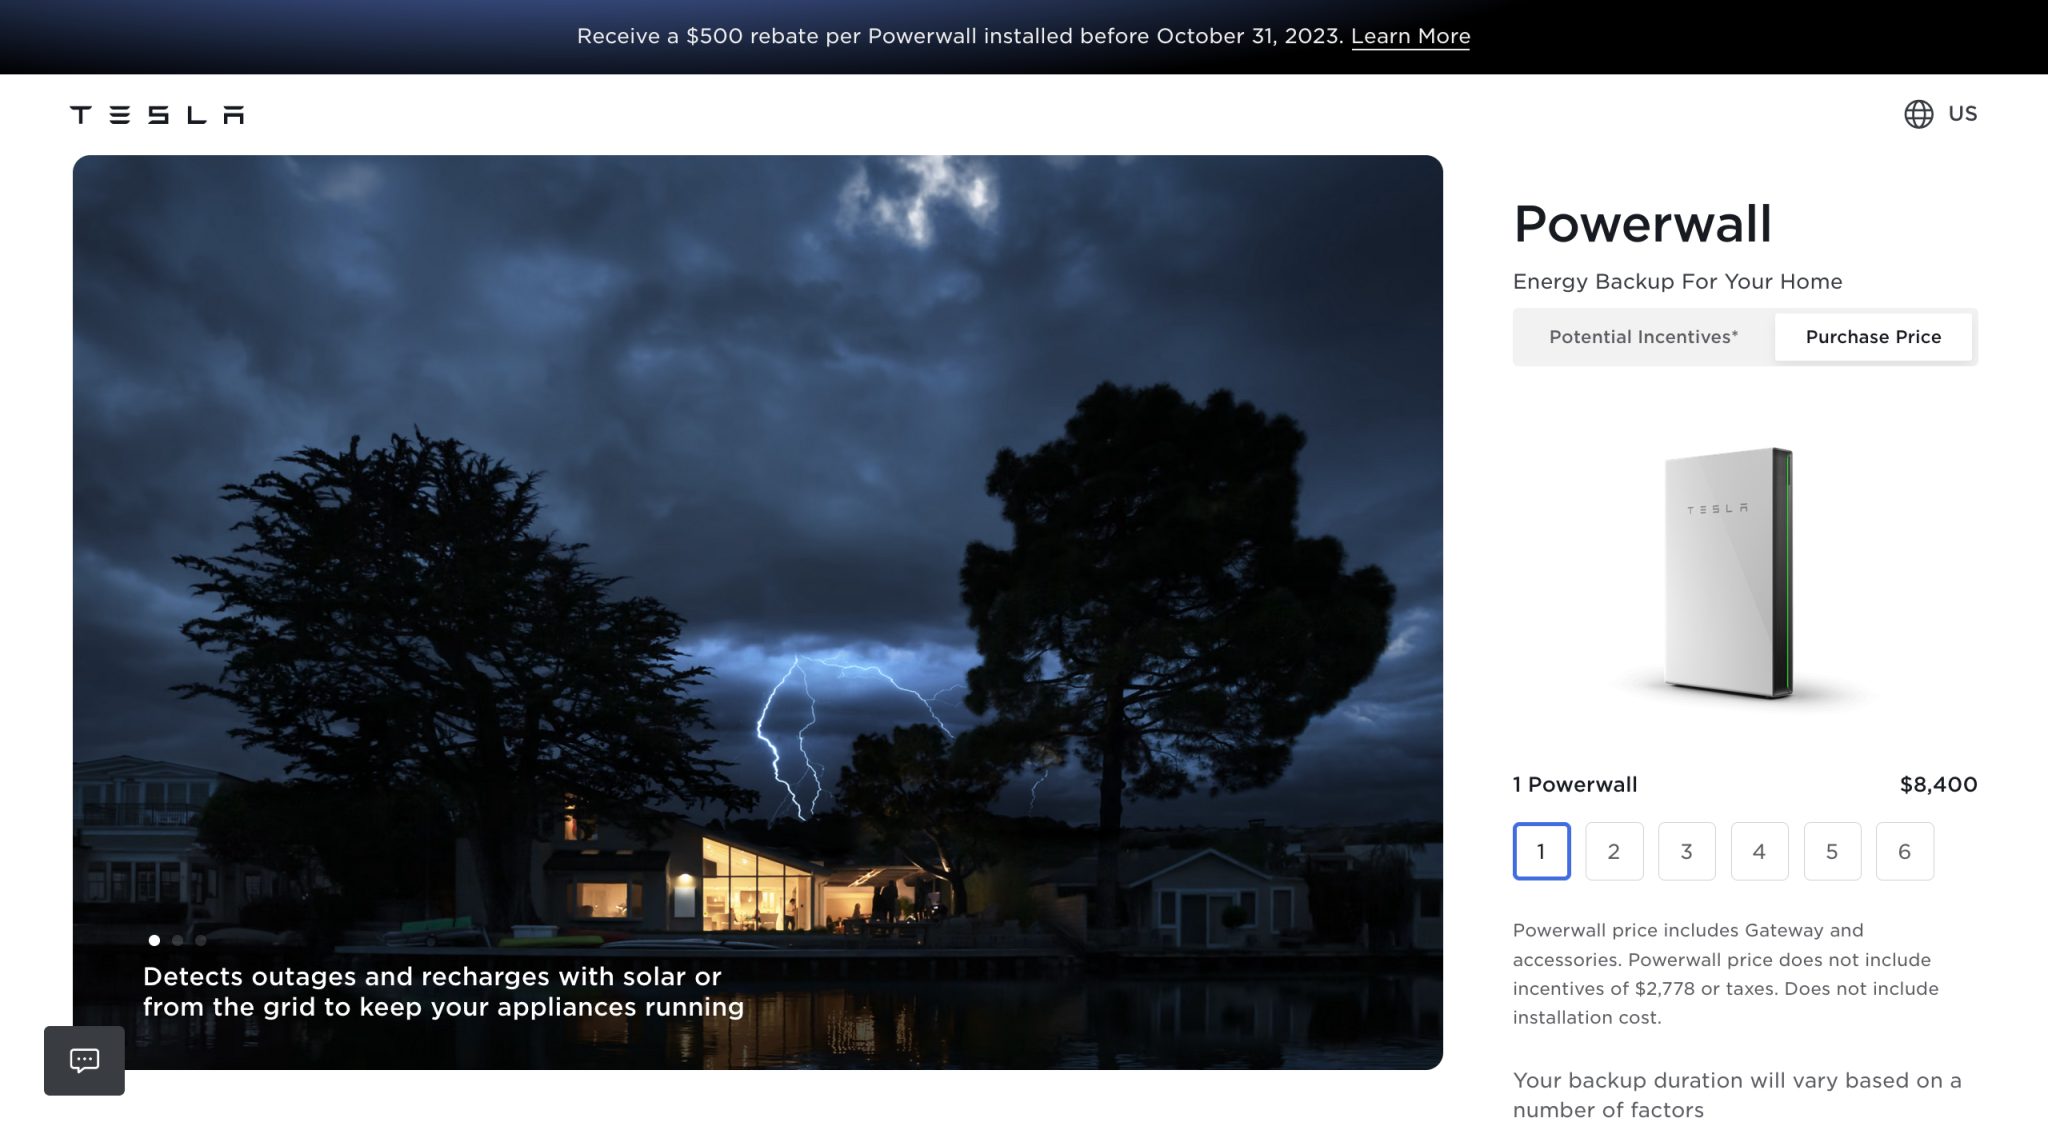The width and height of the screenshot is (2048, 1142).
Task: Go to second carousel slide dot
Action: pyautogui.click(x=177, y=940)
